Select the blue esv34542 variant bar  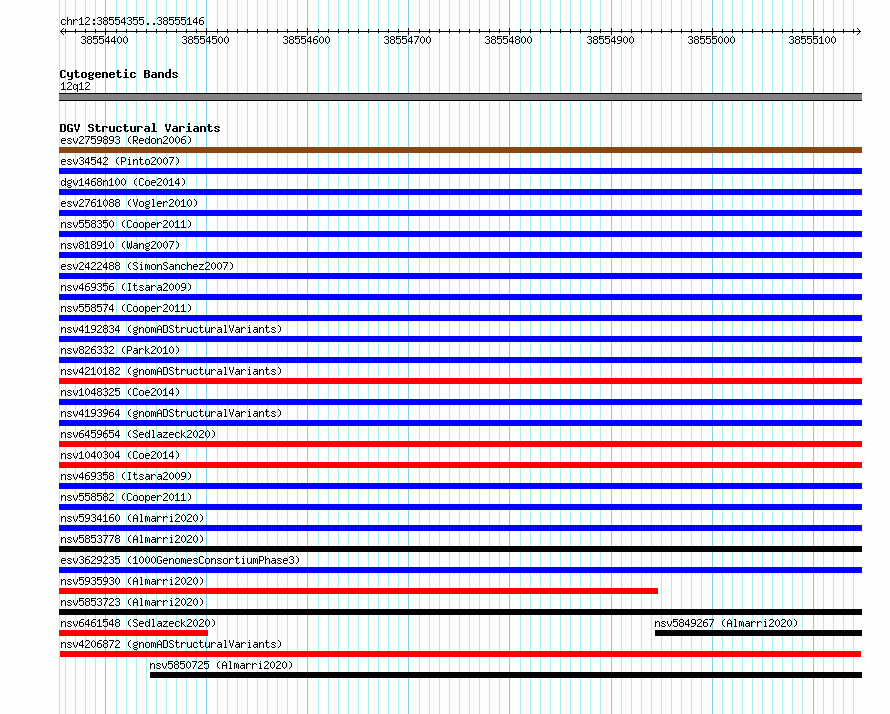pyautogui.click(x=460, y=171)
